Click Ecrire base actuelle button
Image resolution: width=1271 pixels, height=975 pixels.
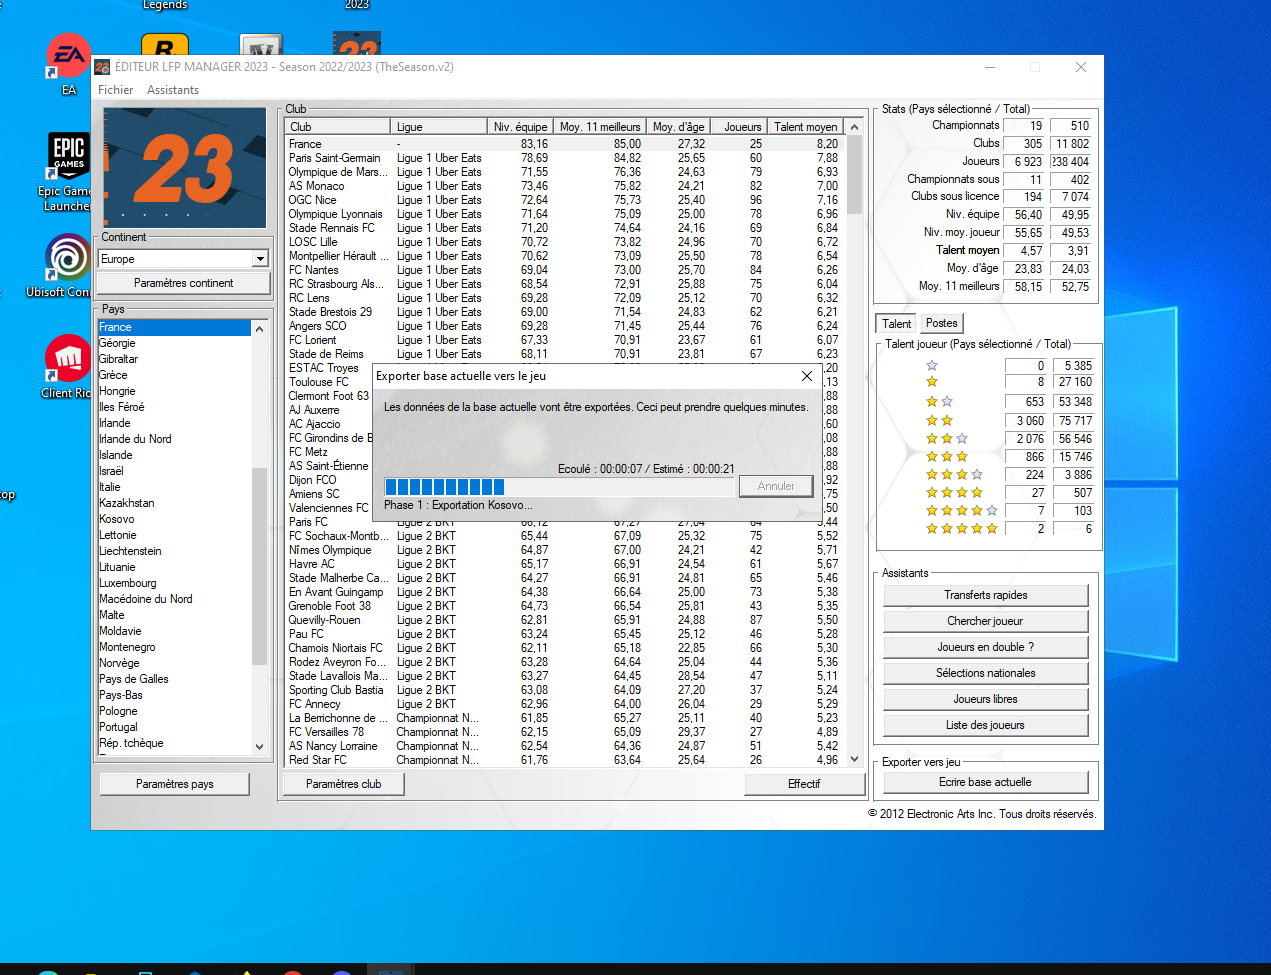[986, 782]
